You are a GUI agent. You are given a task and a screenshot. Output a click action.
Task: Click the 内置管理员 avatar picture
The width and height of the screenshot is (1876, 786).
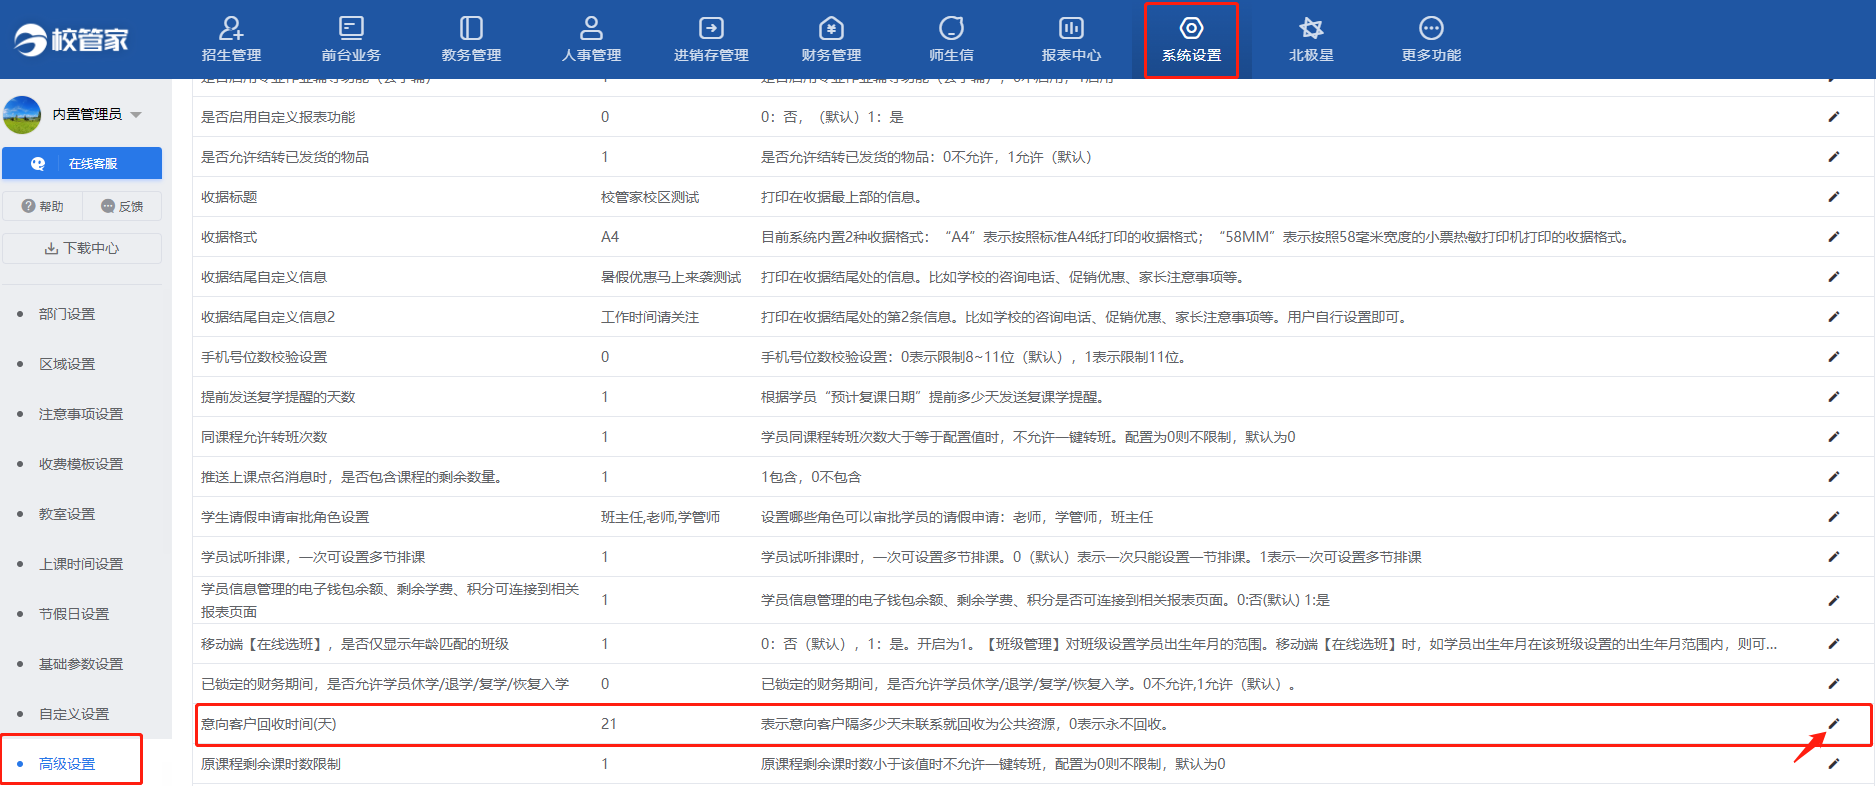(22, 115)
